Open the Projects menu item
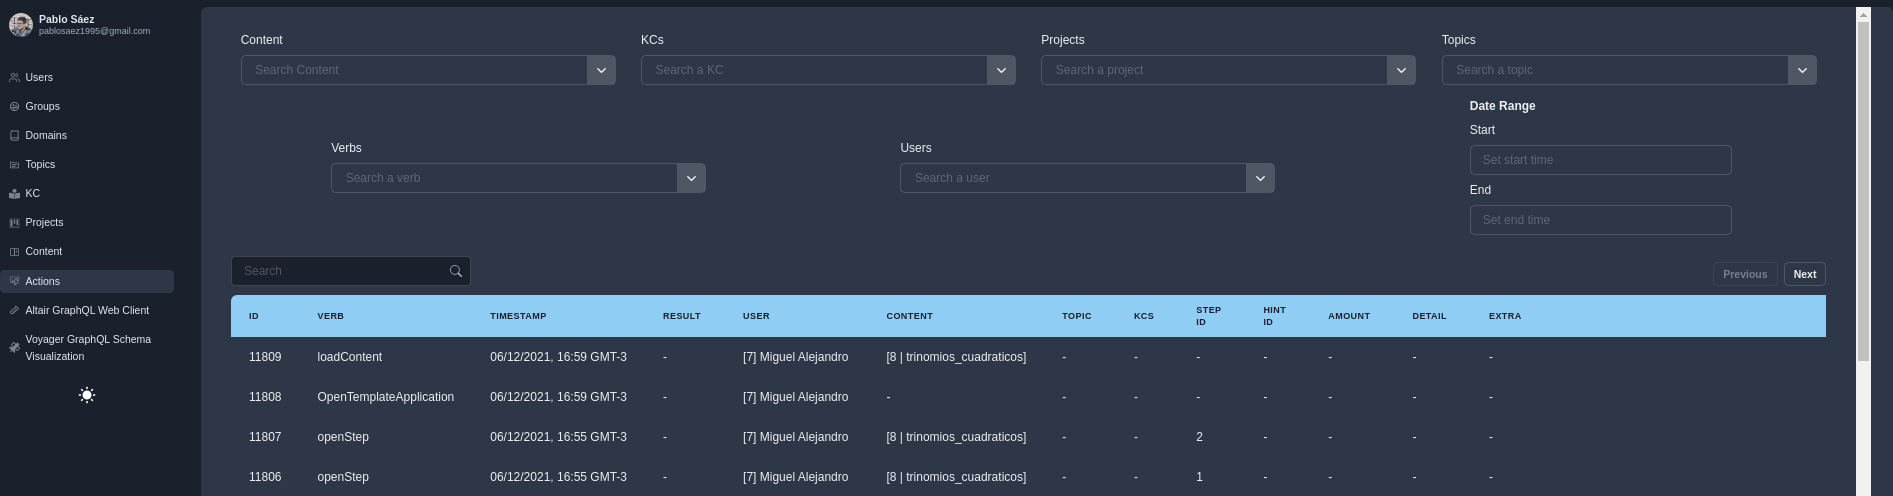This screenshot has width=1893, height=496. [87, 222]
